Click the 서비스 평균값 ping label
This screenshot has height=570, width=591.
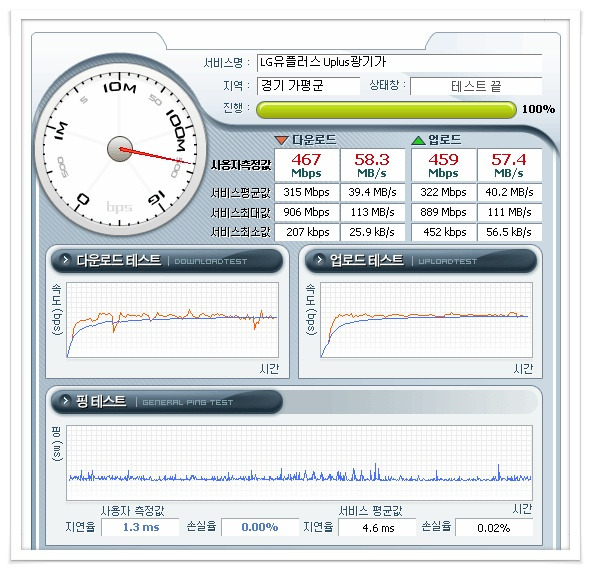pos(371,511)
